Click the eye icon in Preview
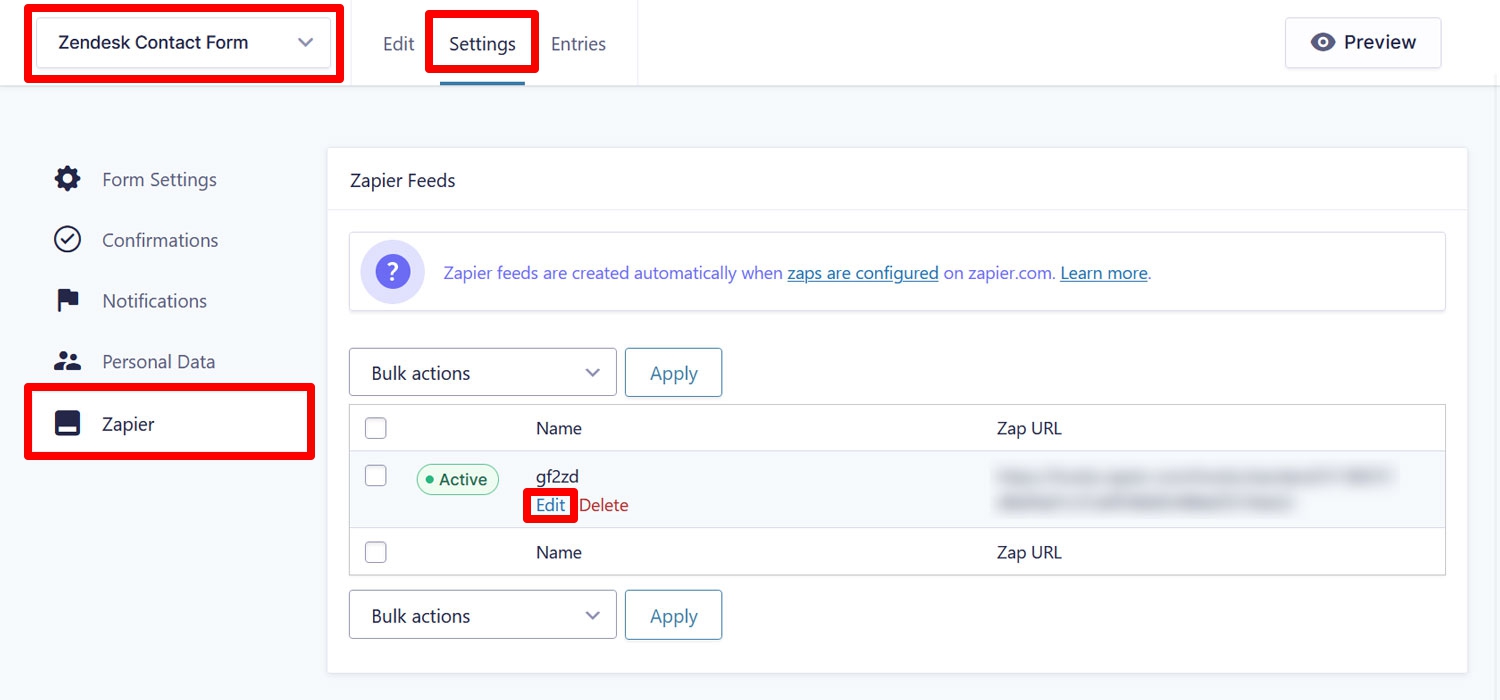Image resolution: width=1500 pixels, height=700 pixels. (x=1323, y=42)
